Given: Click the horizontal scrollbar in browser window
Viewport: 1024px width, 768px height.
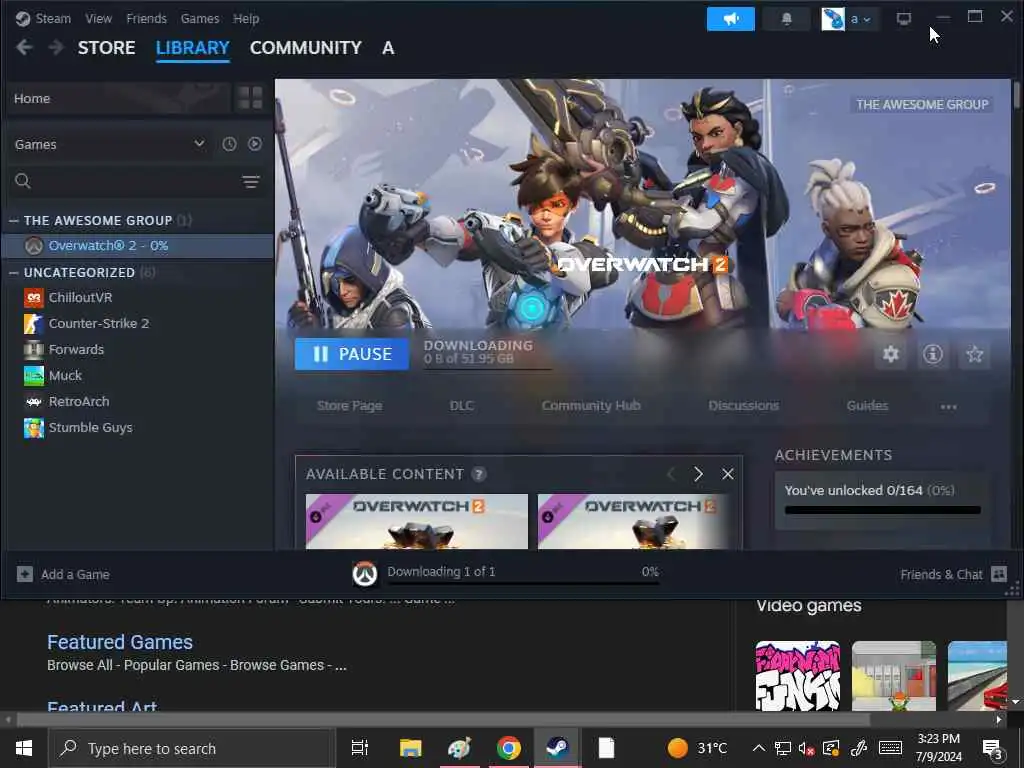Looking at the screenshot, I should pyautogui.click(x=443, y=720).
